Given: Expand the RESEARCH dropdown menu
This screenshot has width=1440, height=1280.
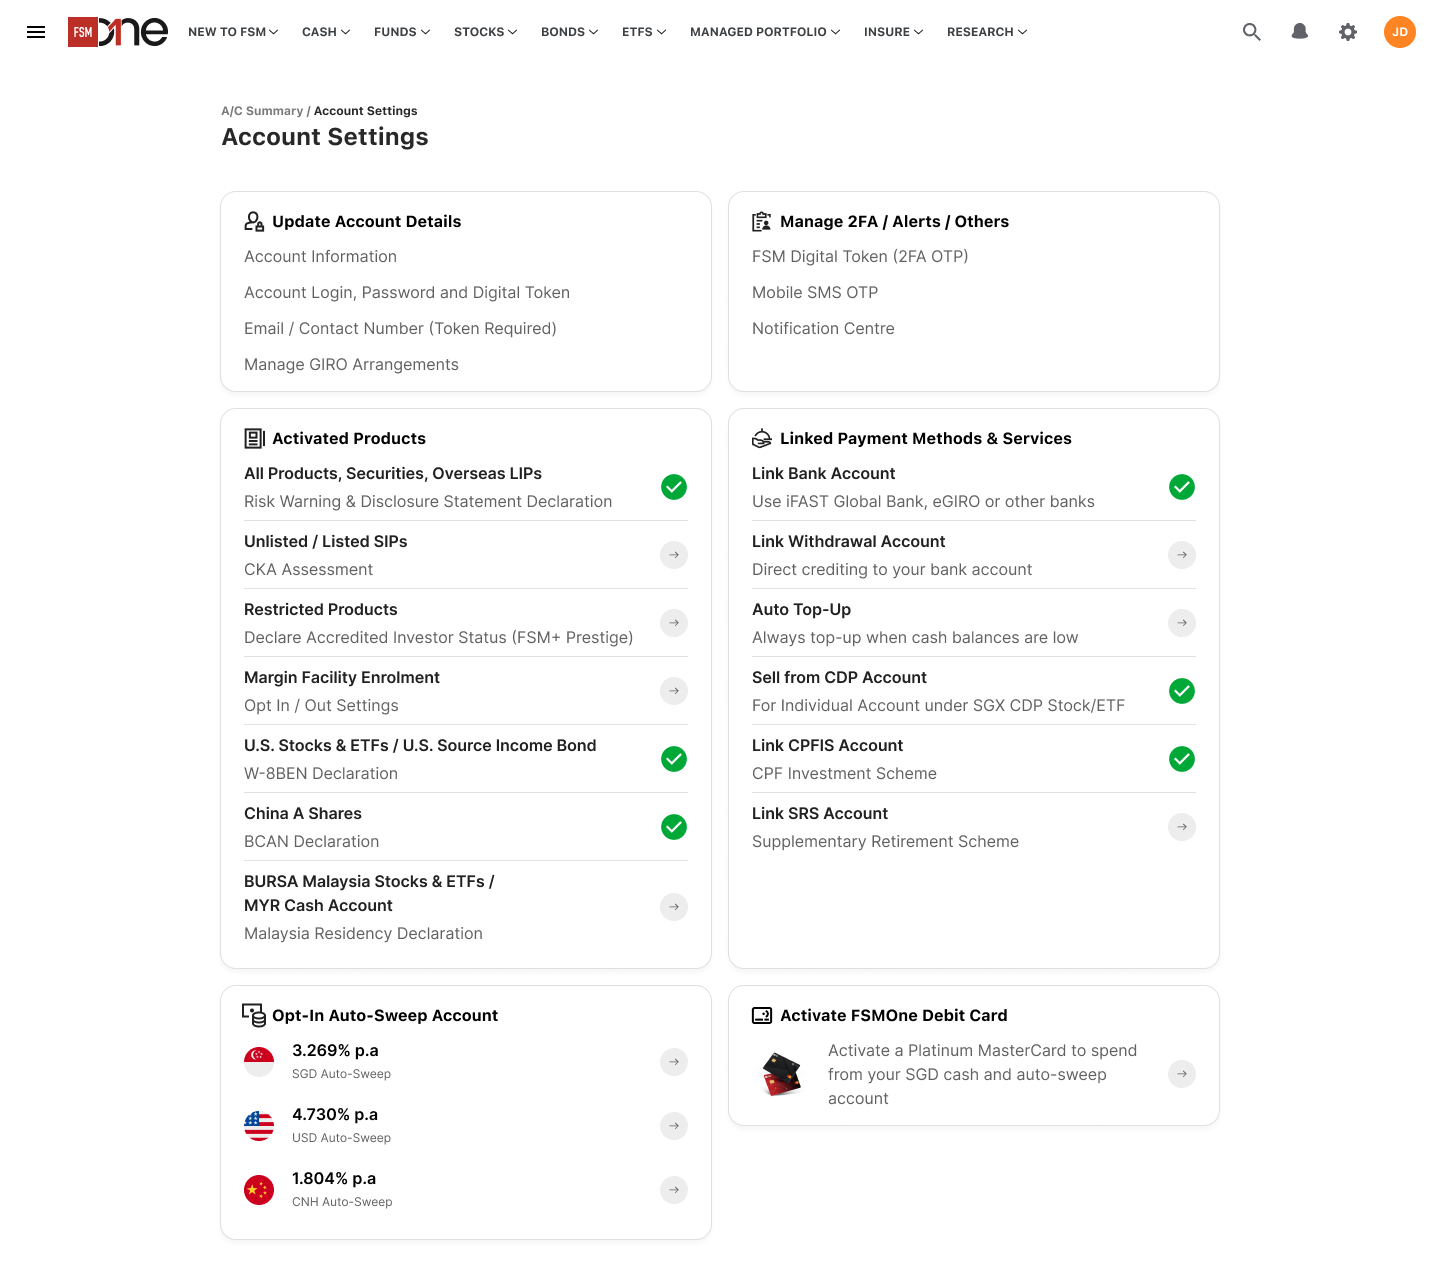Looking at the screenshot, I should point(987,32).
